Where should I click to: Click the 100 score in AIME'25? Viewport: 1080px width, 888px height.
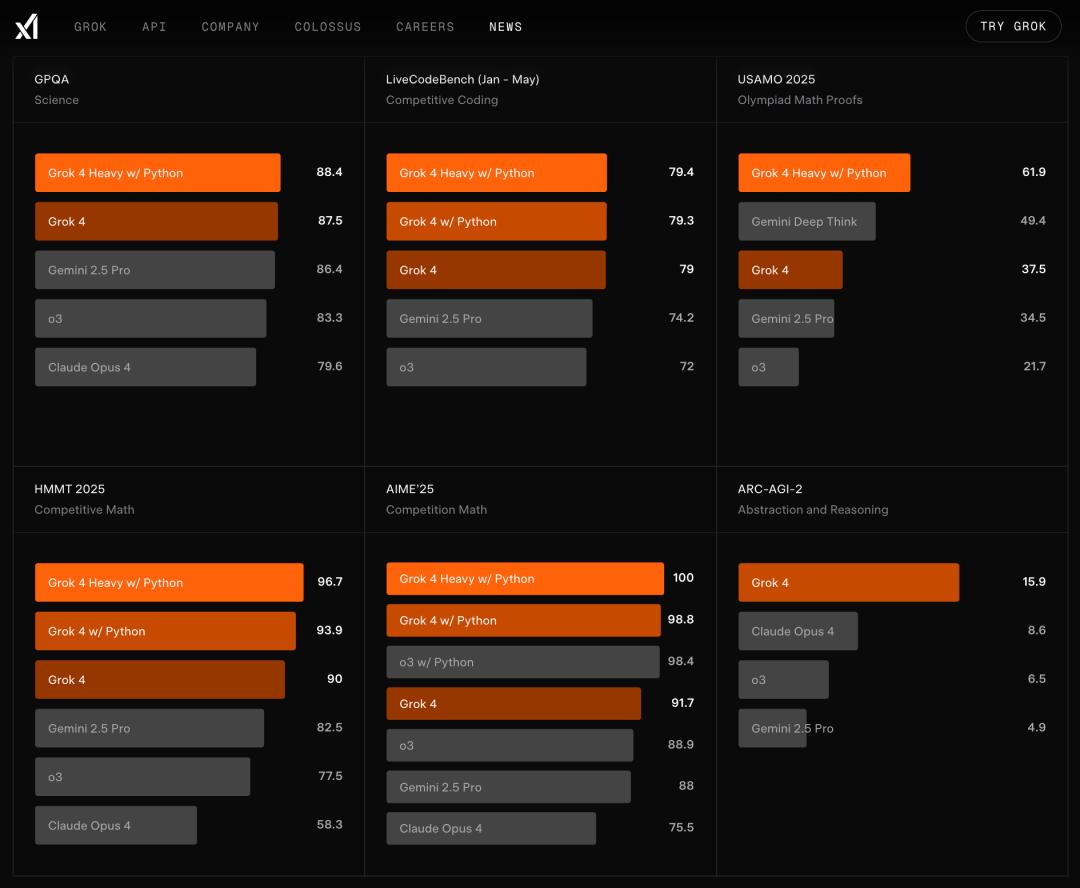(683, 578)
